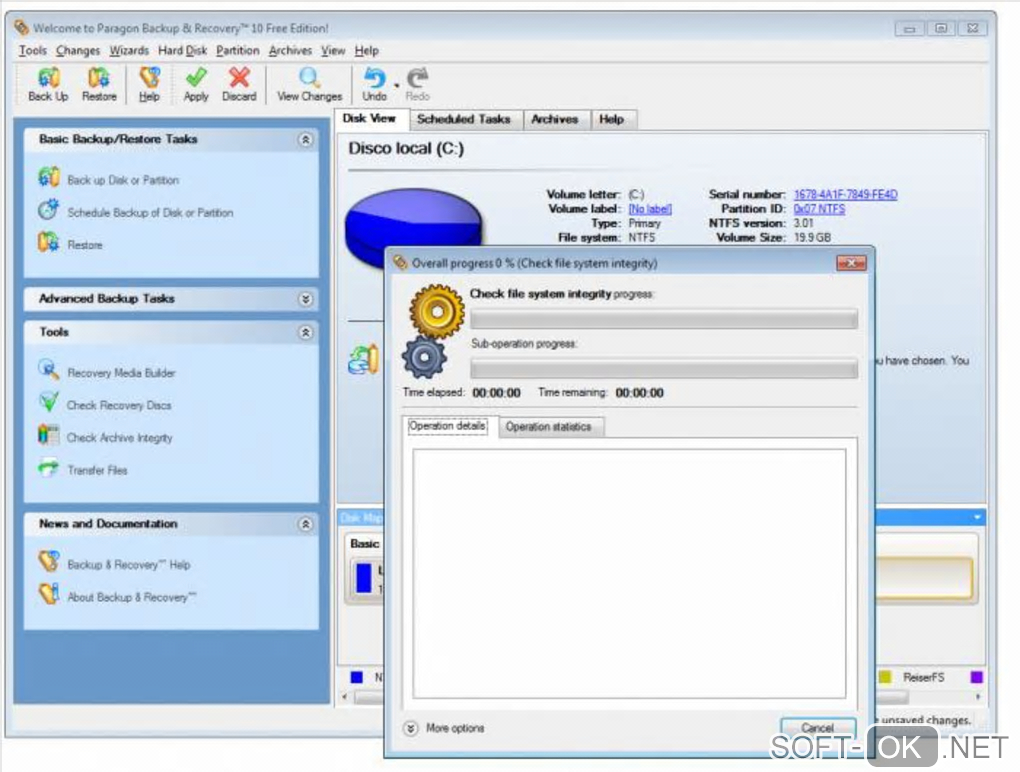Collapse the Tools panel

(x=305, y=333)
